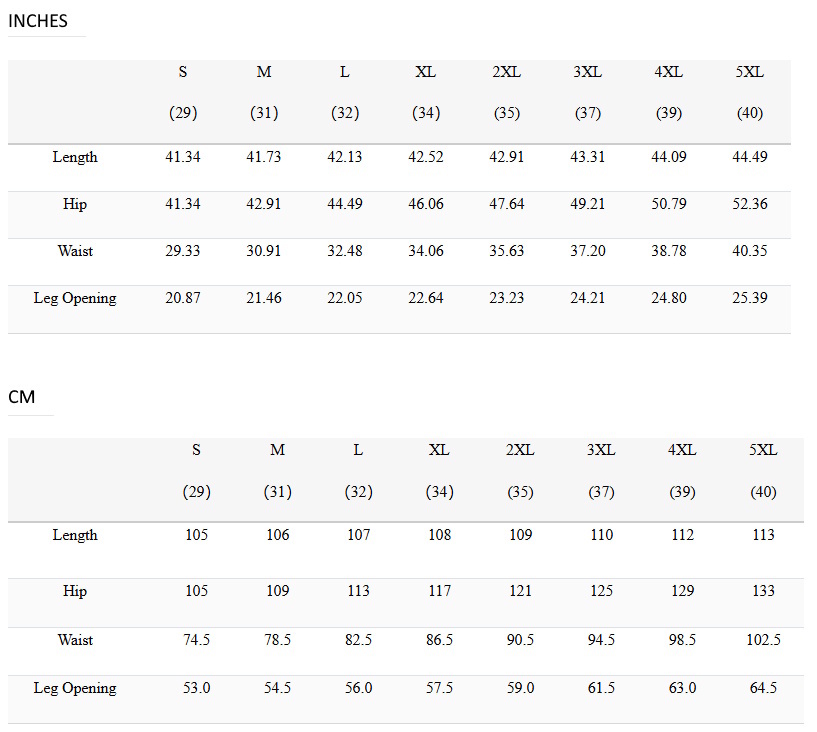The image size is (817, 732).
Task: Select the 37.20 waist measurement
Action: coord(588,251)
